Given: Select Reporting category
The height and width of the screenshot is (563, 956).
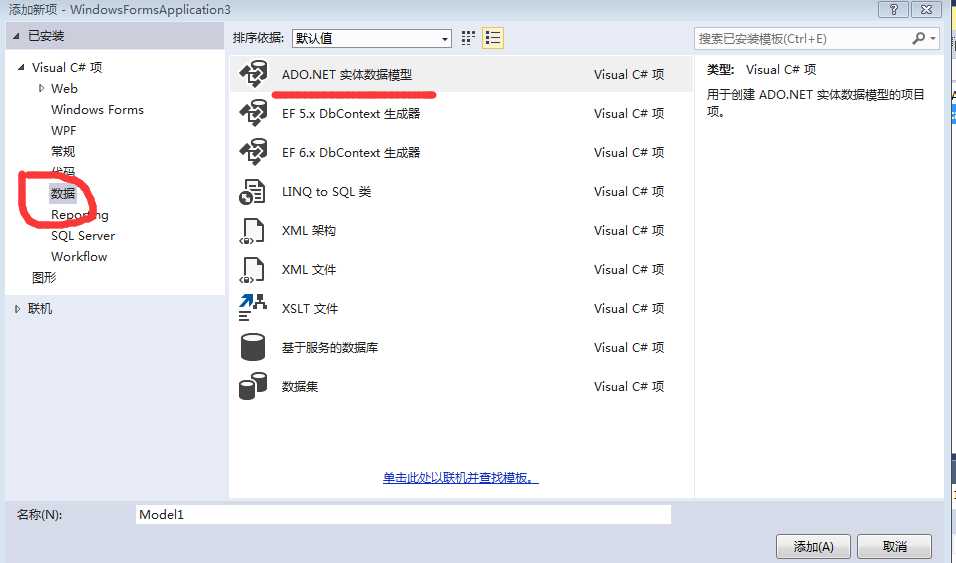Looking at the screenshot, I should 80,215.
